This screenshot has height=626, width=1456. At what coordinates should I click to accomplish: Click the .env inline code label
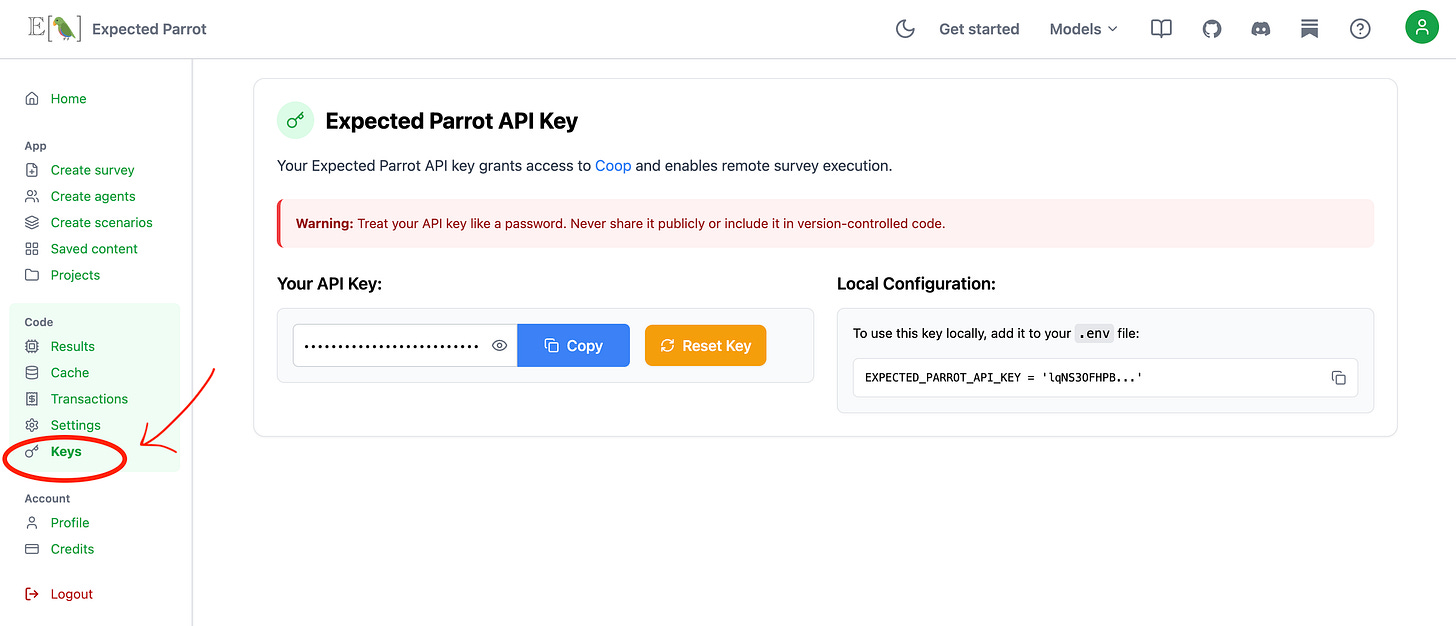[x=1093, y=333]
